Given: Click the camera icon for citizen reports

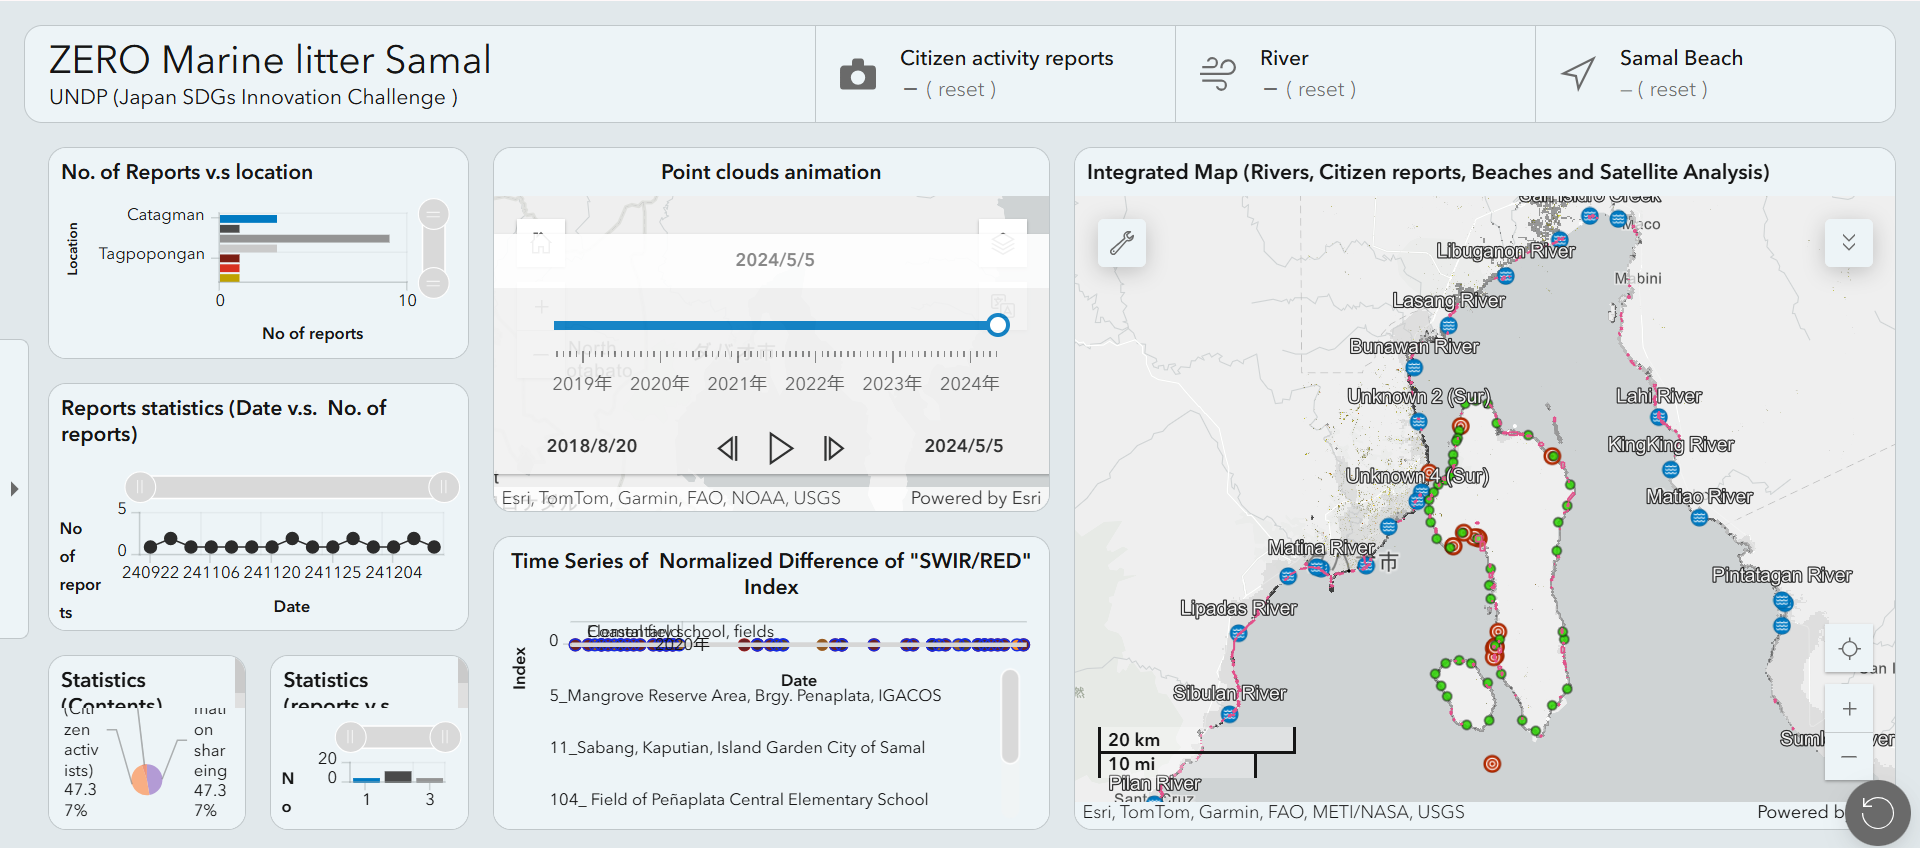Looking at the screenshot, I should coord(857,75).
